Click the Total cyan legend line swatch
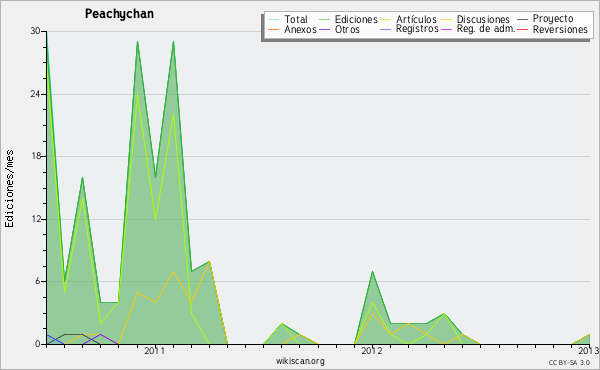Screen dimensions: 600x370 pyautogui.click(x=274, y=19)
